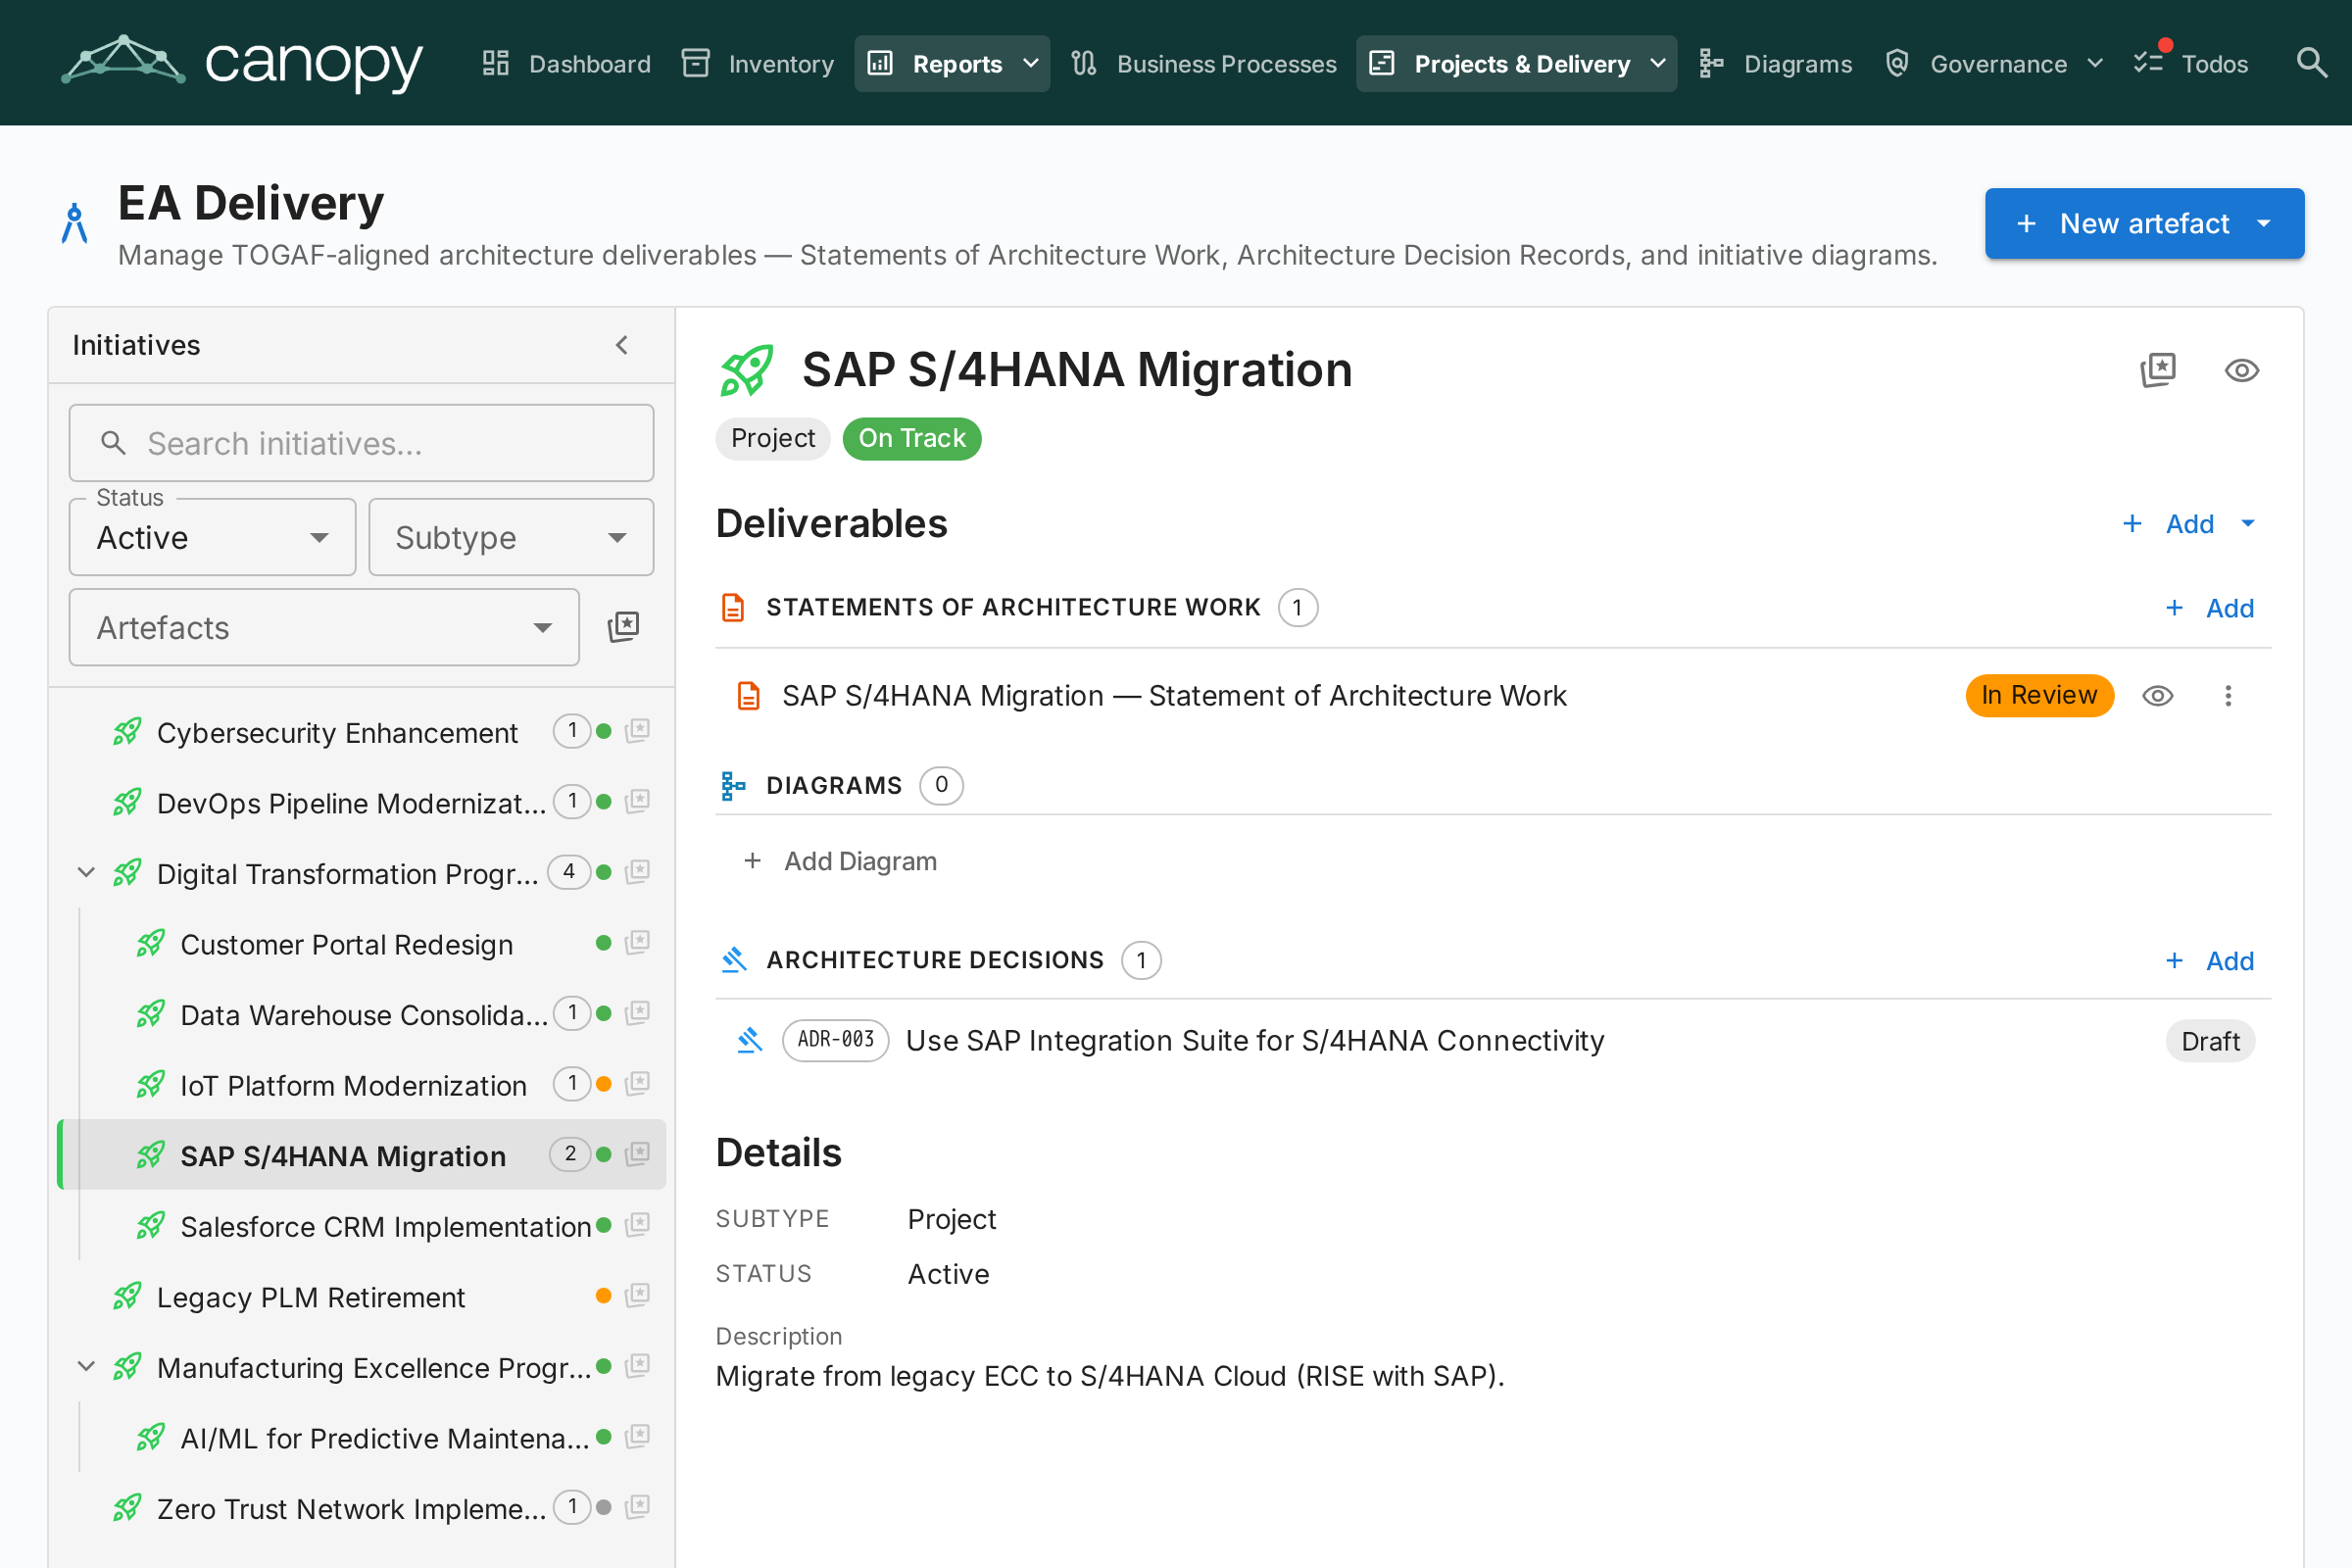Screen dimensions: 2352x1568
Task: Open the search magnifier in top bar
Action: pos(2311,63)
